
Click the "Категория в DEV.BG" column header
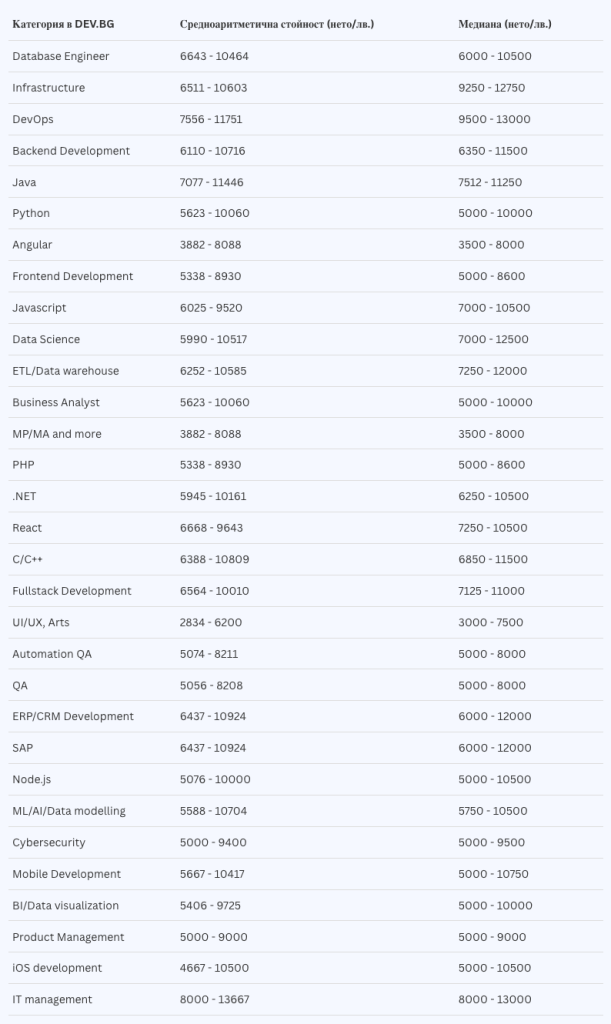click(x=63, y=23)
